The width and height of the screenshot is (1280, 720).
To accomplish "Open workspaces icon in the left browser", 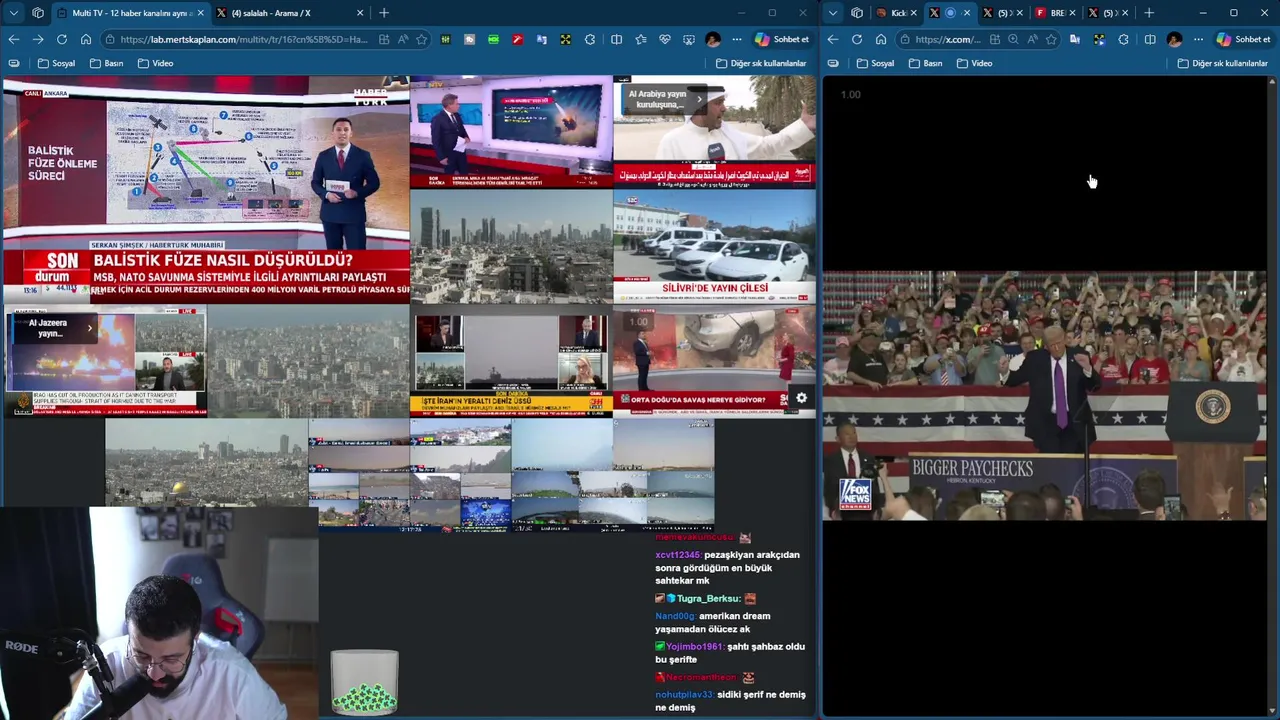I will point(38,13).
